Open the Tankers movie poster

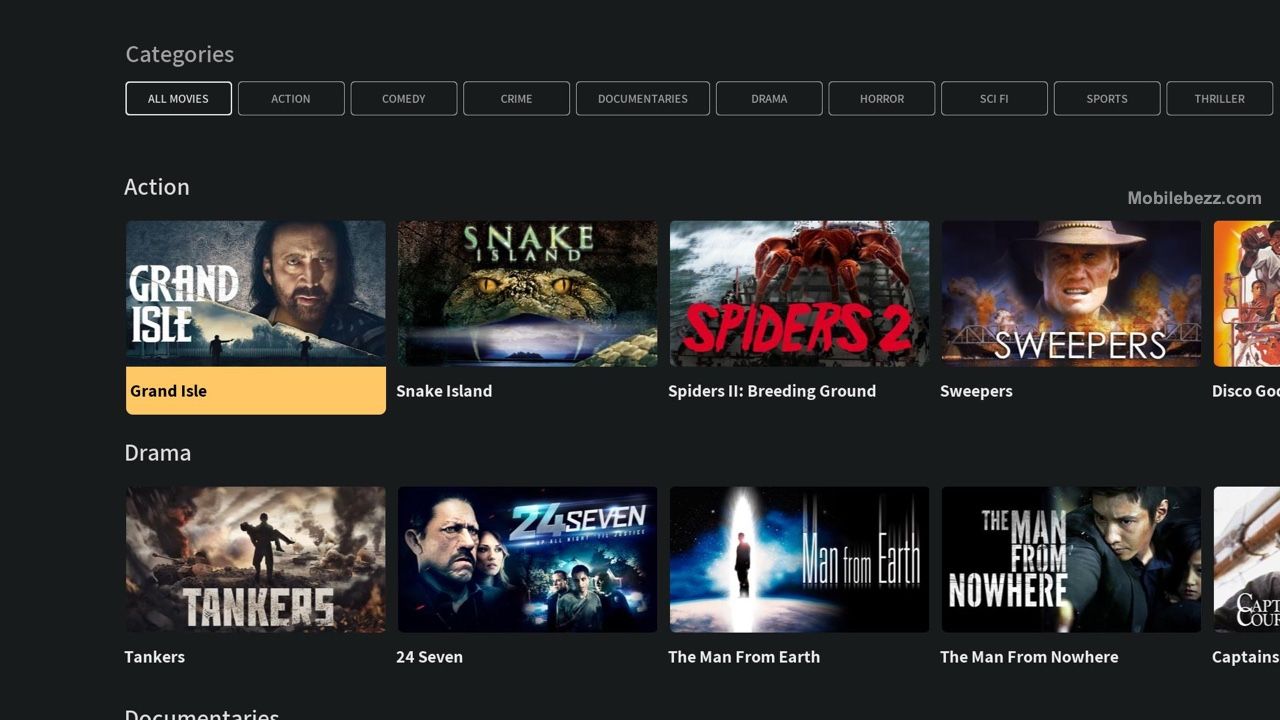click(x=256, y=559)
